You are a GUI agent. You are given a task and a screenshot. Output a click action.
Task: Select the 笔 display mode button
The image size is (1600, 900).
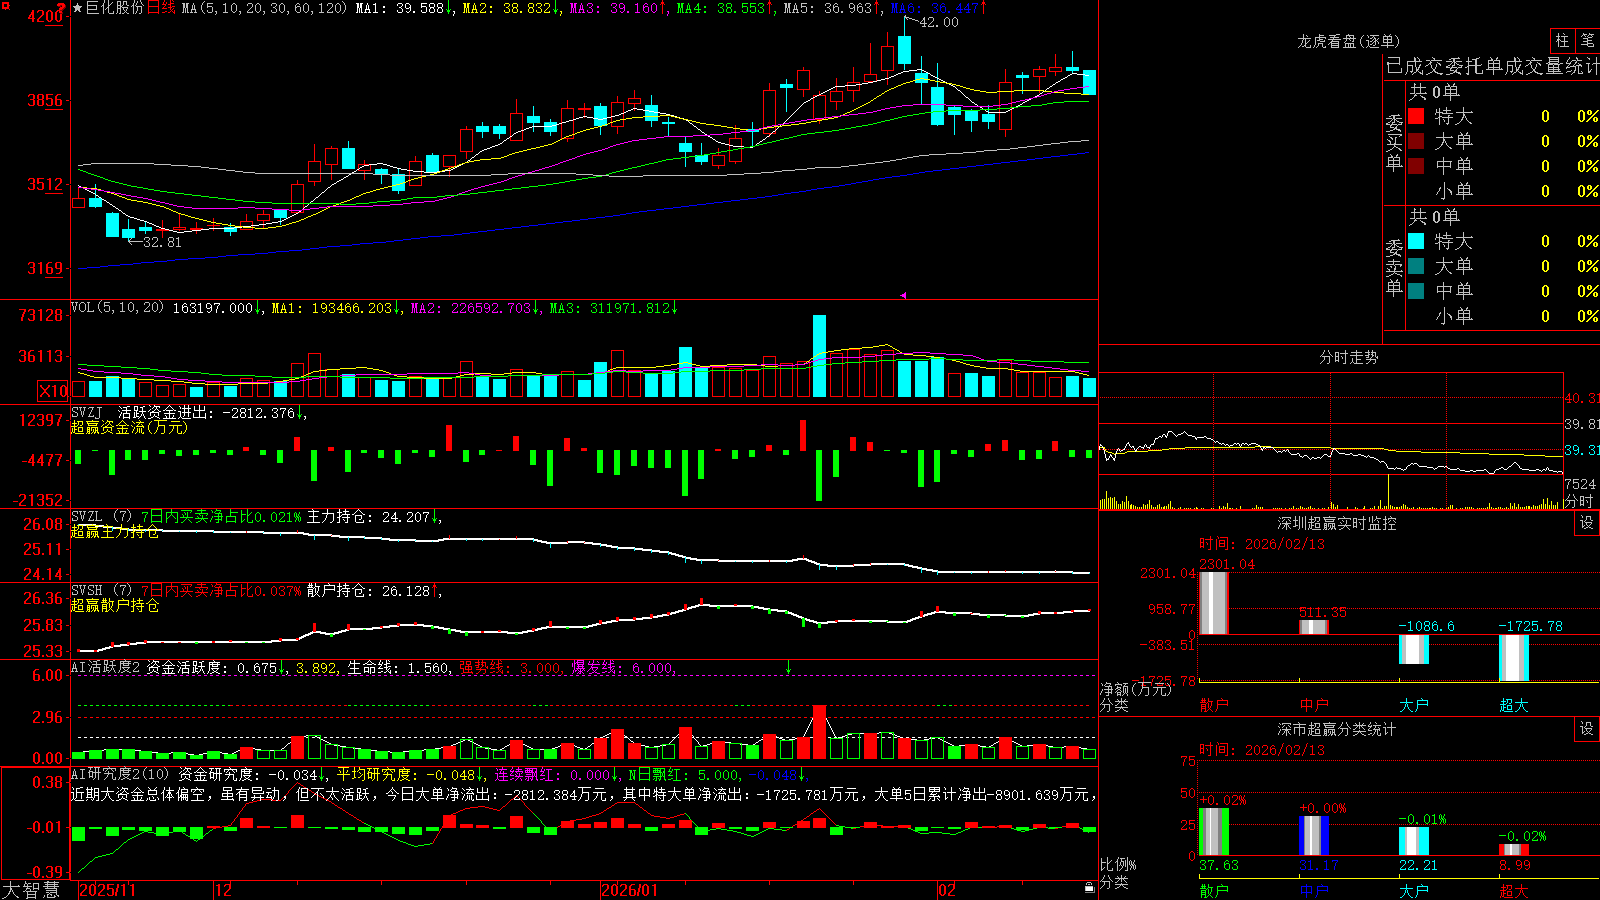pos(1587,41)
